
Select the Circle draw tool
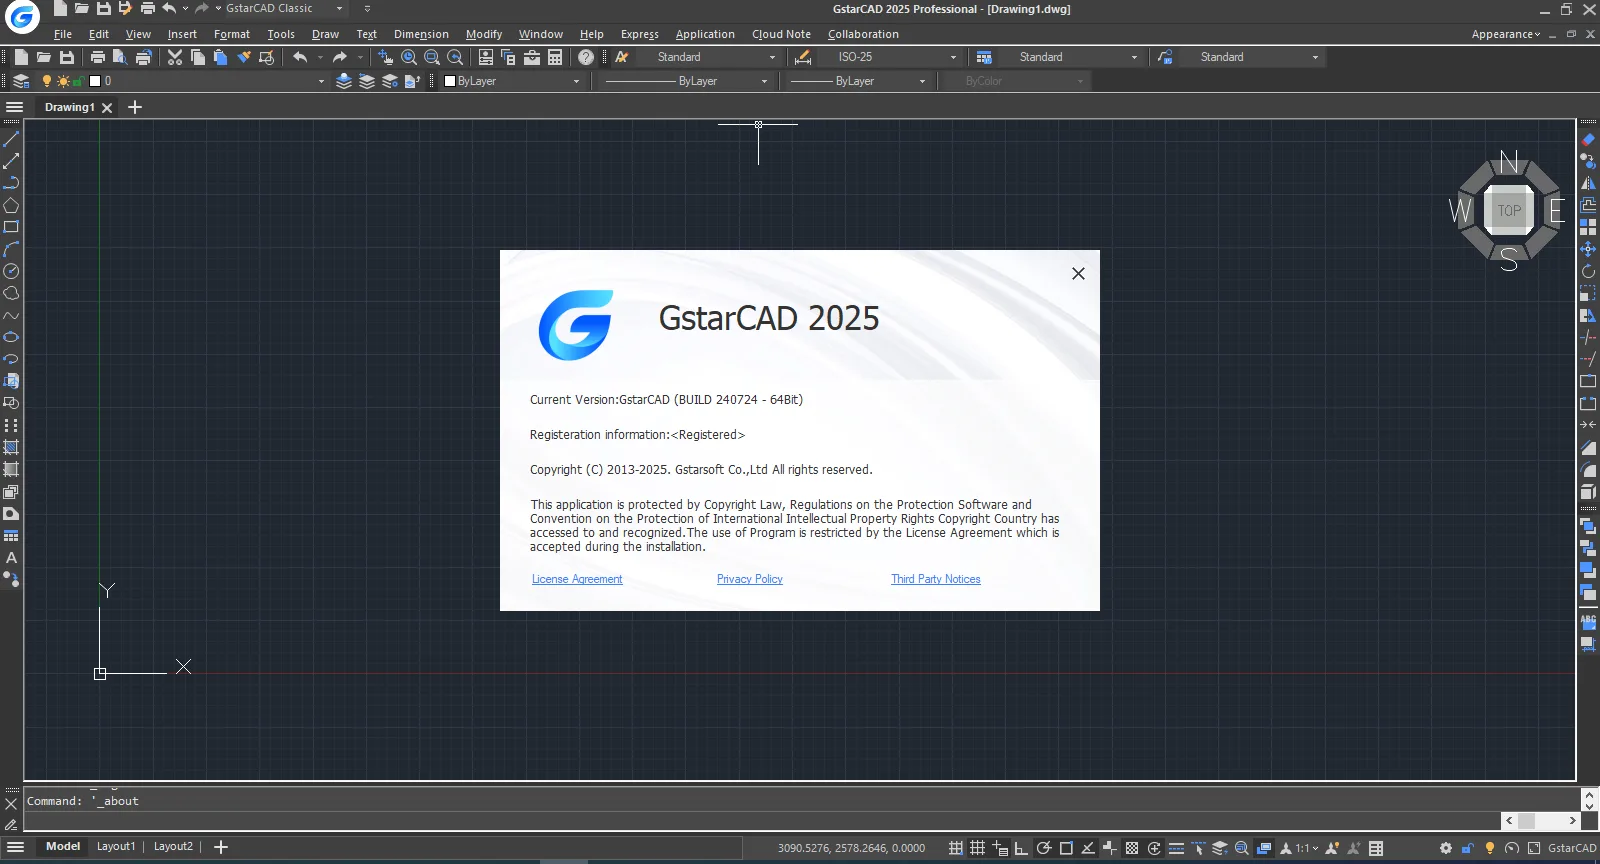(x=11, y=271)
